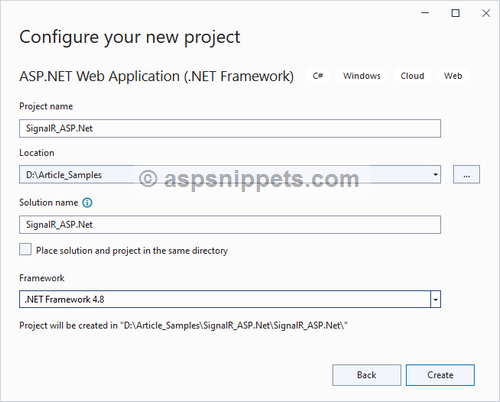Close the configuration dialog with X
This screenshot has height=402, width=500.
486,13
